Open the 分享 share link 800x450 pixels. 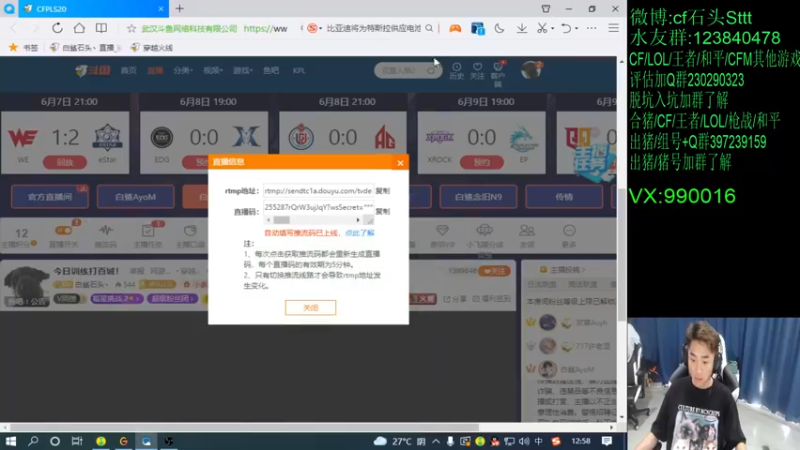point(455,298)
